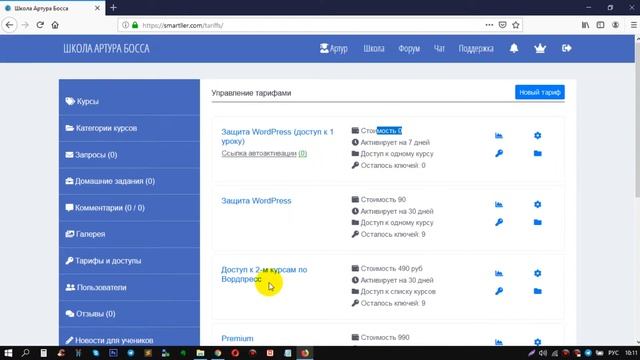640x360 pixels.
Task: Open browser home page icon
Action: coord(55,25)
